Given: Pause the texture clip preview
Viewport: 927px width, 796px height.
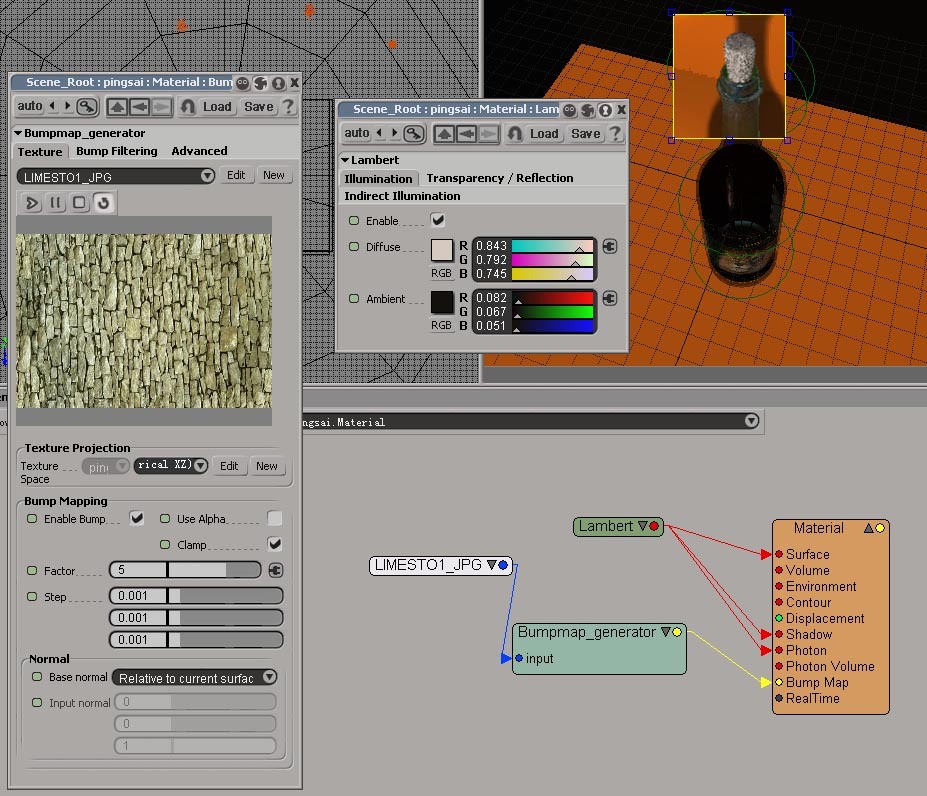Looking at the screenshot, I should [55, 203].
